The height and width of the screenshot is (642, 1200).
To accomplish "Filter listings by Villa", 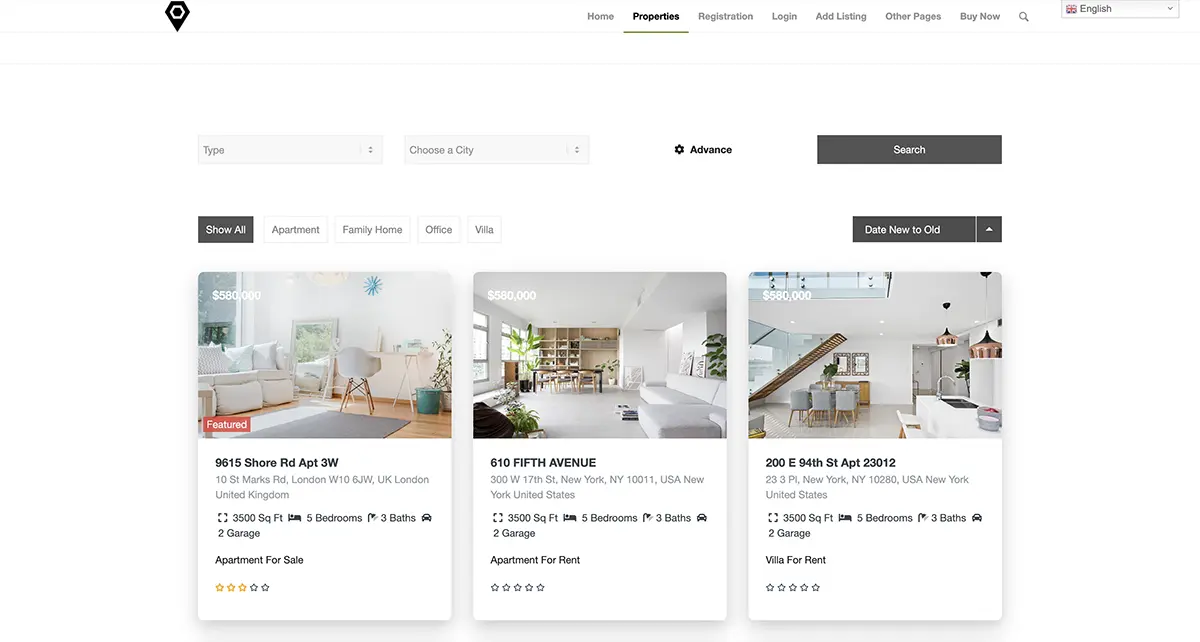I will pos(484,230).
